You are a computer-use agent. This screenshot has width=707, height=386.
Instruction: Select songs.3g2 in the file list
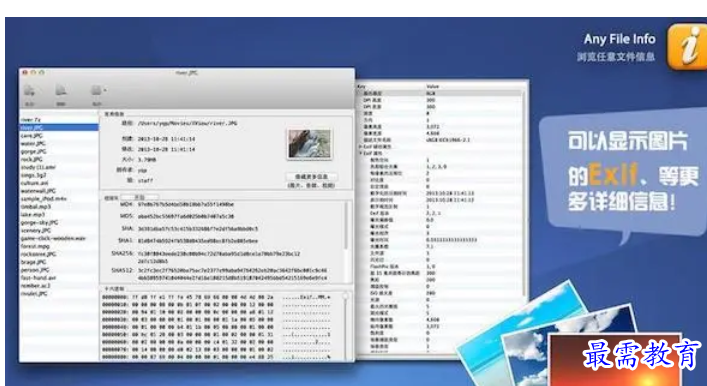click(33, 175)
